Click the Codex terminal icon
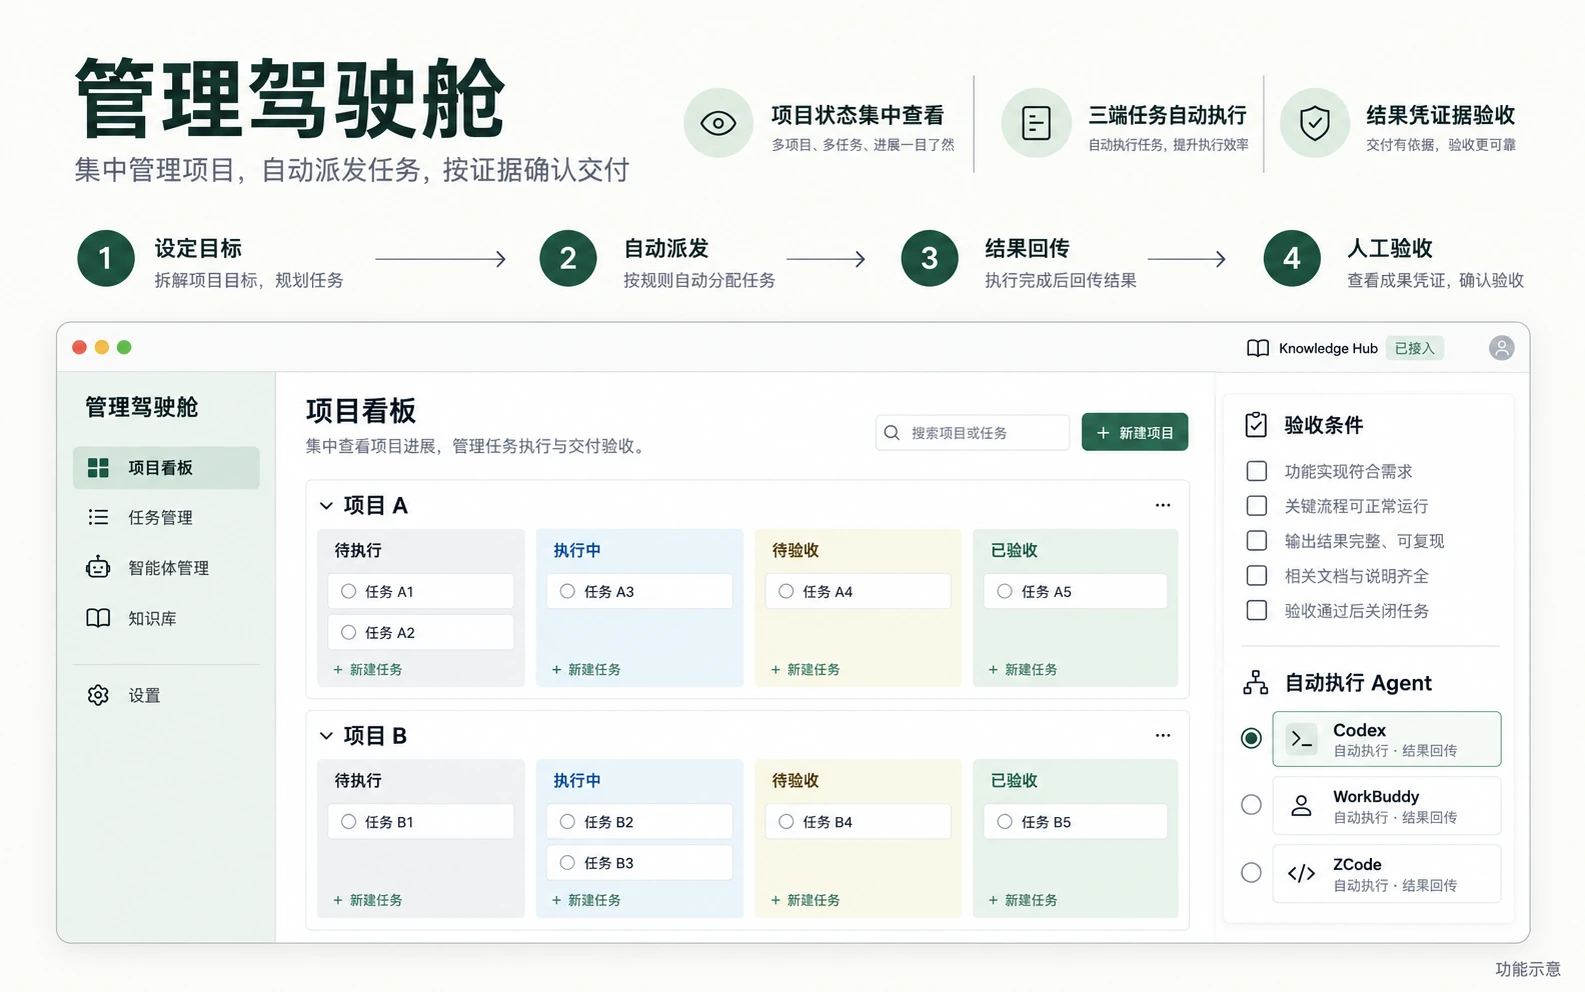The image size is (1585, 992). [x=1301, y=739]
